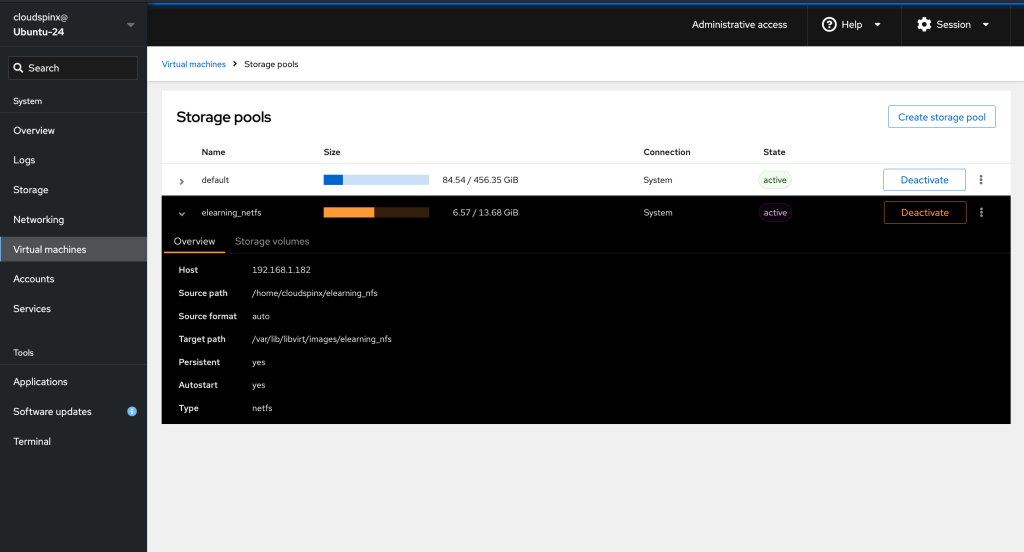Viewport: 1024px width, 552px height.
Task: Click target path /var/lib/libvirt/images/elearning_nfs
Action: click(x=322, y=339)
